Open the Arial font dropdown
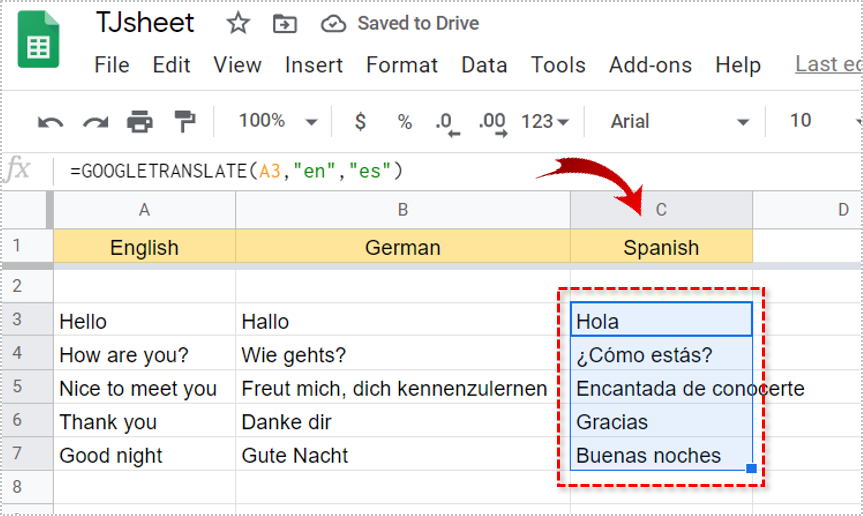Viewport: 863px width, 516px height. [x=680, y=121]
